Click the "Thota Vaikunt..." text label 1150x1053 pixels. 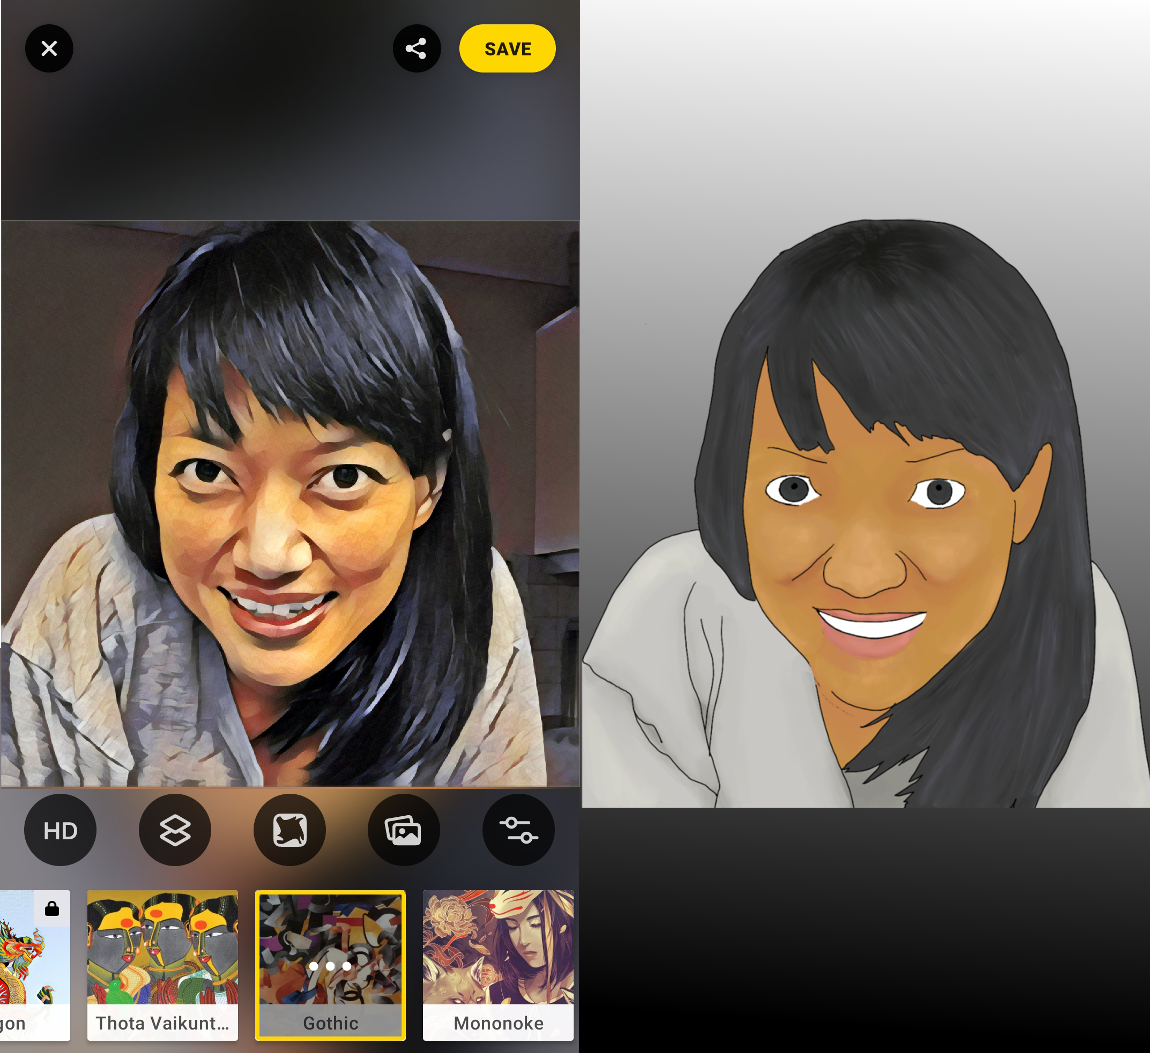pyautogui.click(x=162, y=1023)
